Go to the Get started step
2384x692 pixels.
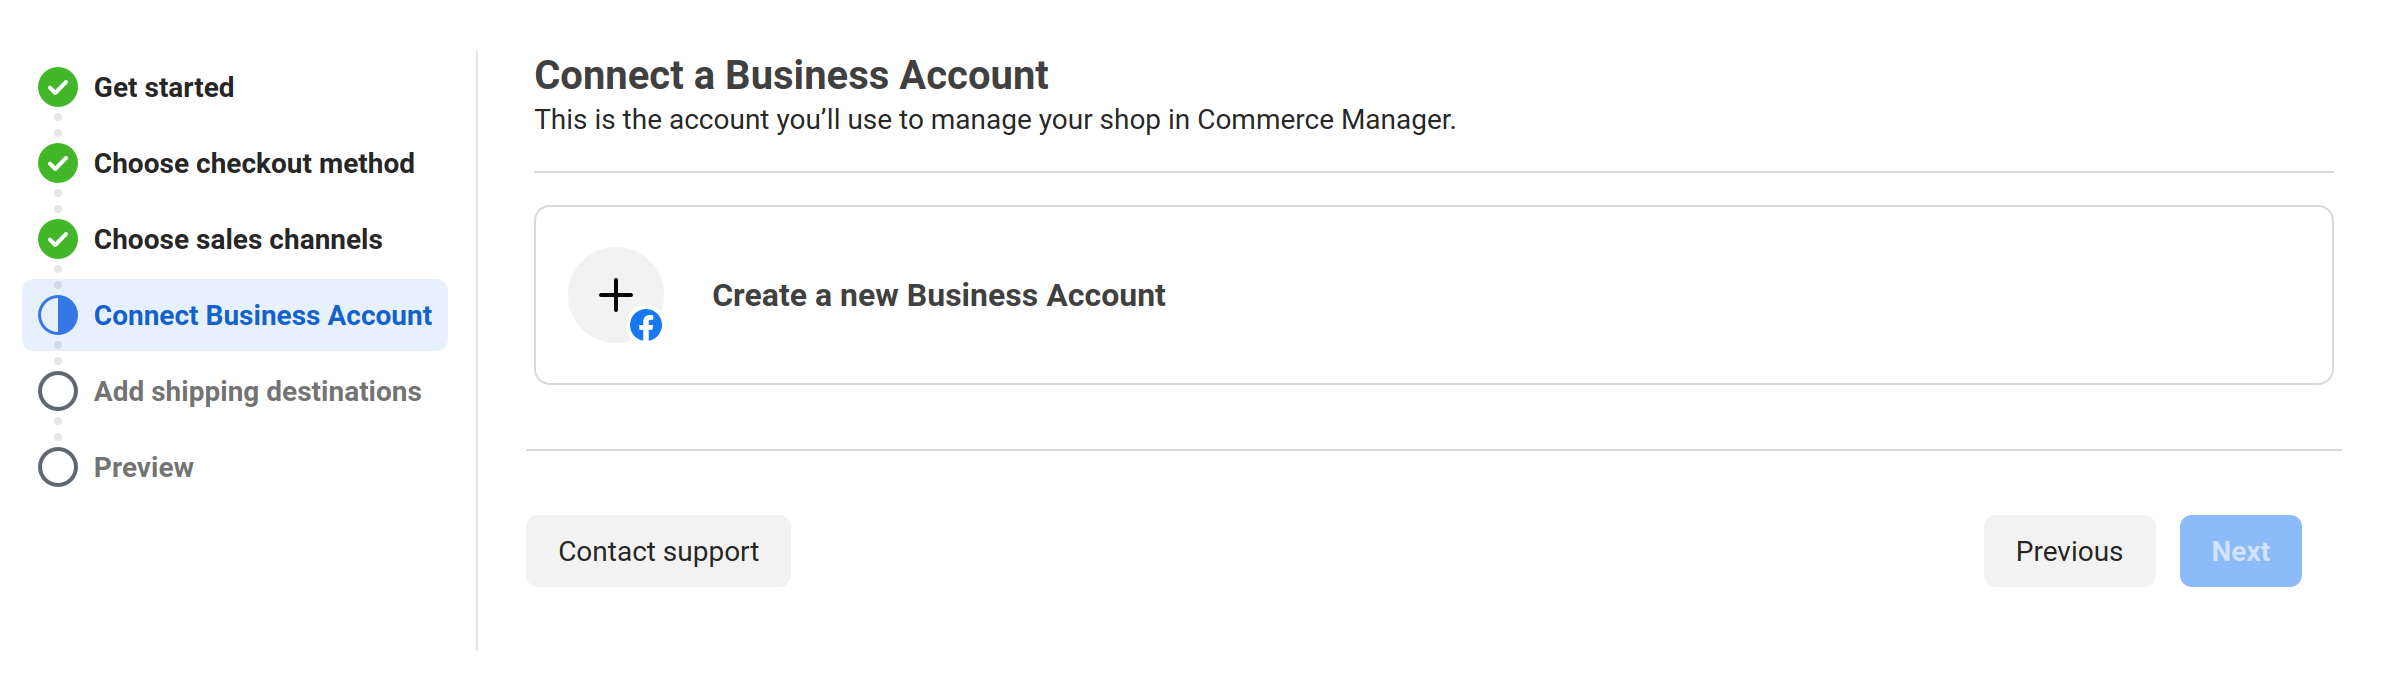tap(164, 87)
